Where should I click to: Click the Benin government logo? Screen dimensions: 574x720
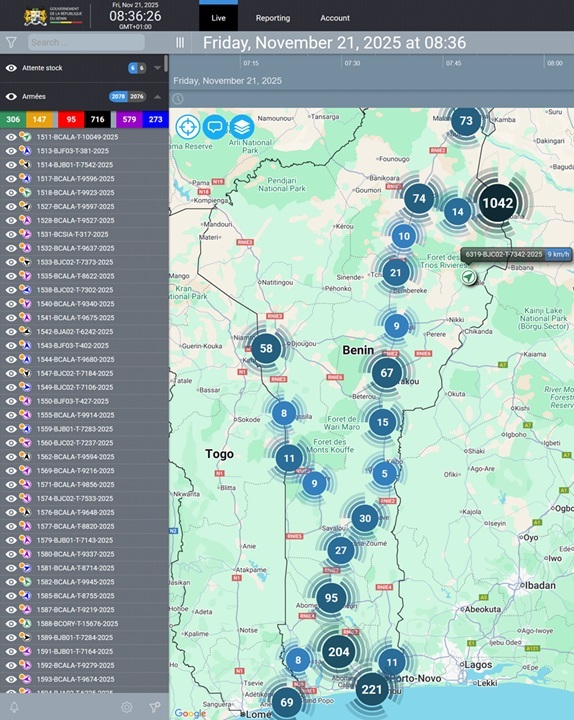(x=53, y=16)
